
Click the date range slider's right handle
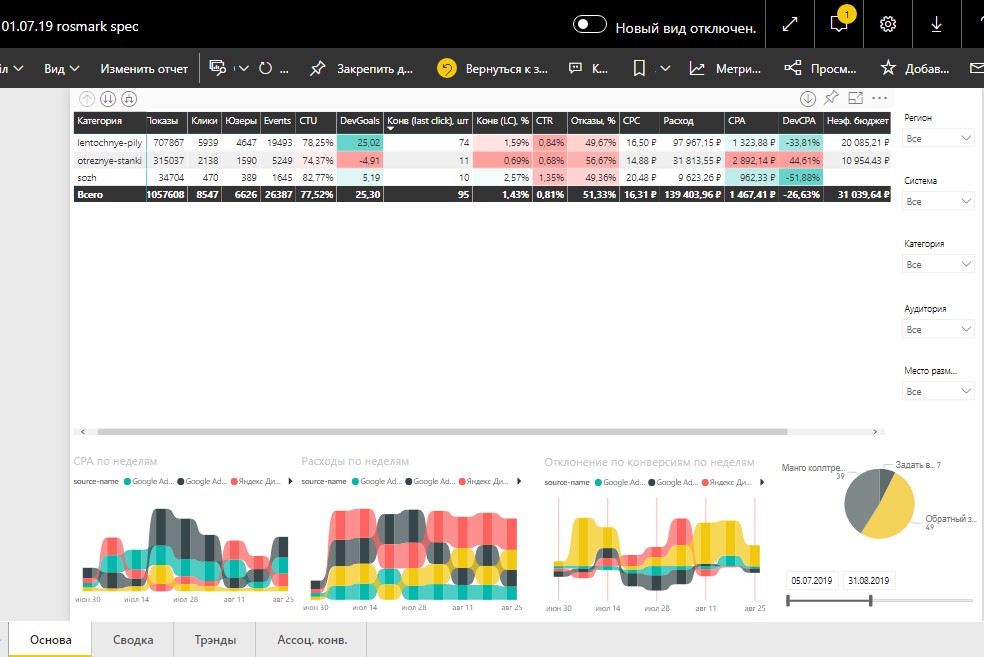870,601
